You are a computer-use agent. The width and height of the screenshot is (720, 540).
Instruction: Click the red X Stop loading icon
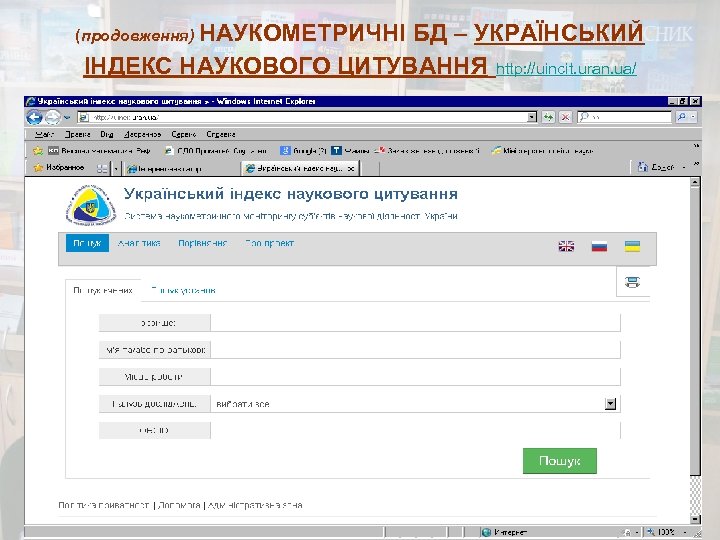pos(565,118)
